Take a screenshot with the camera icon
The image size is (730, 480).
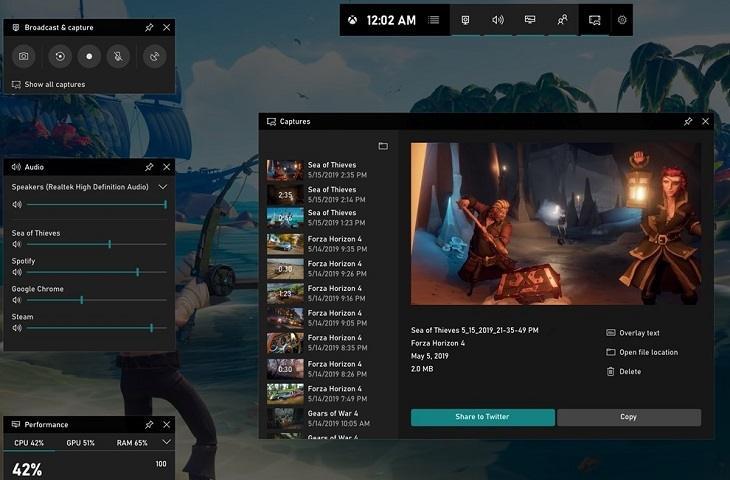tap(23, 56)
